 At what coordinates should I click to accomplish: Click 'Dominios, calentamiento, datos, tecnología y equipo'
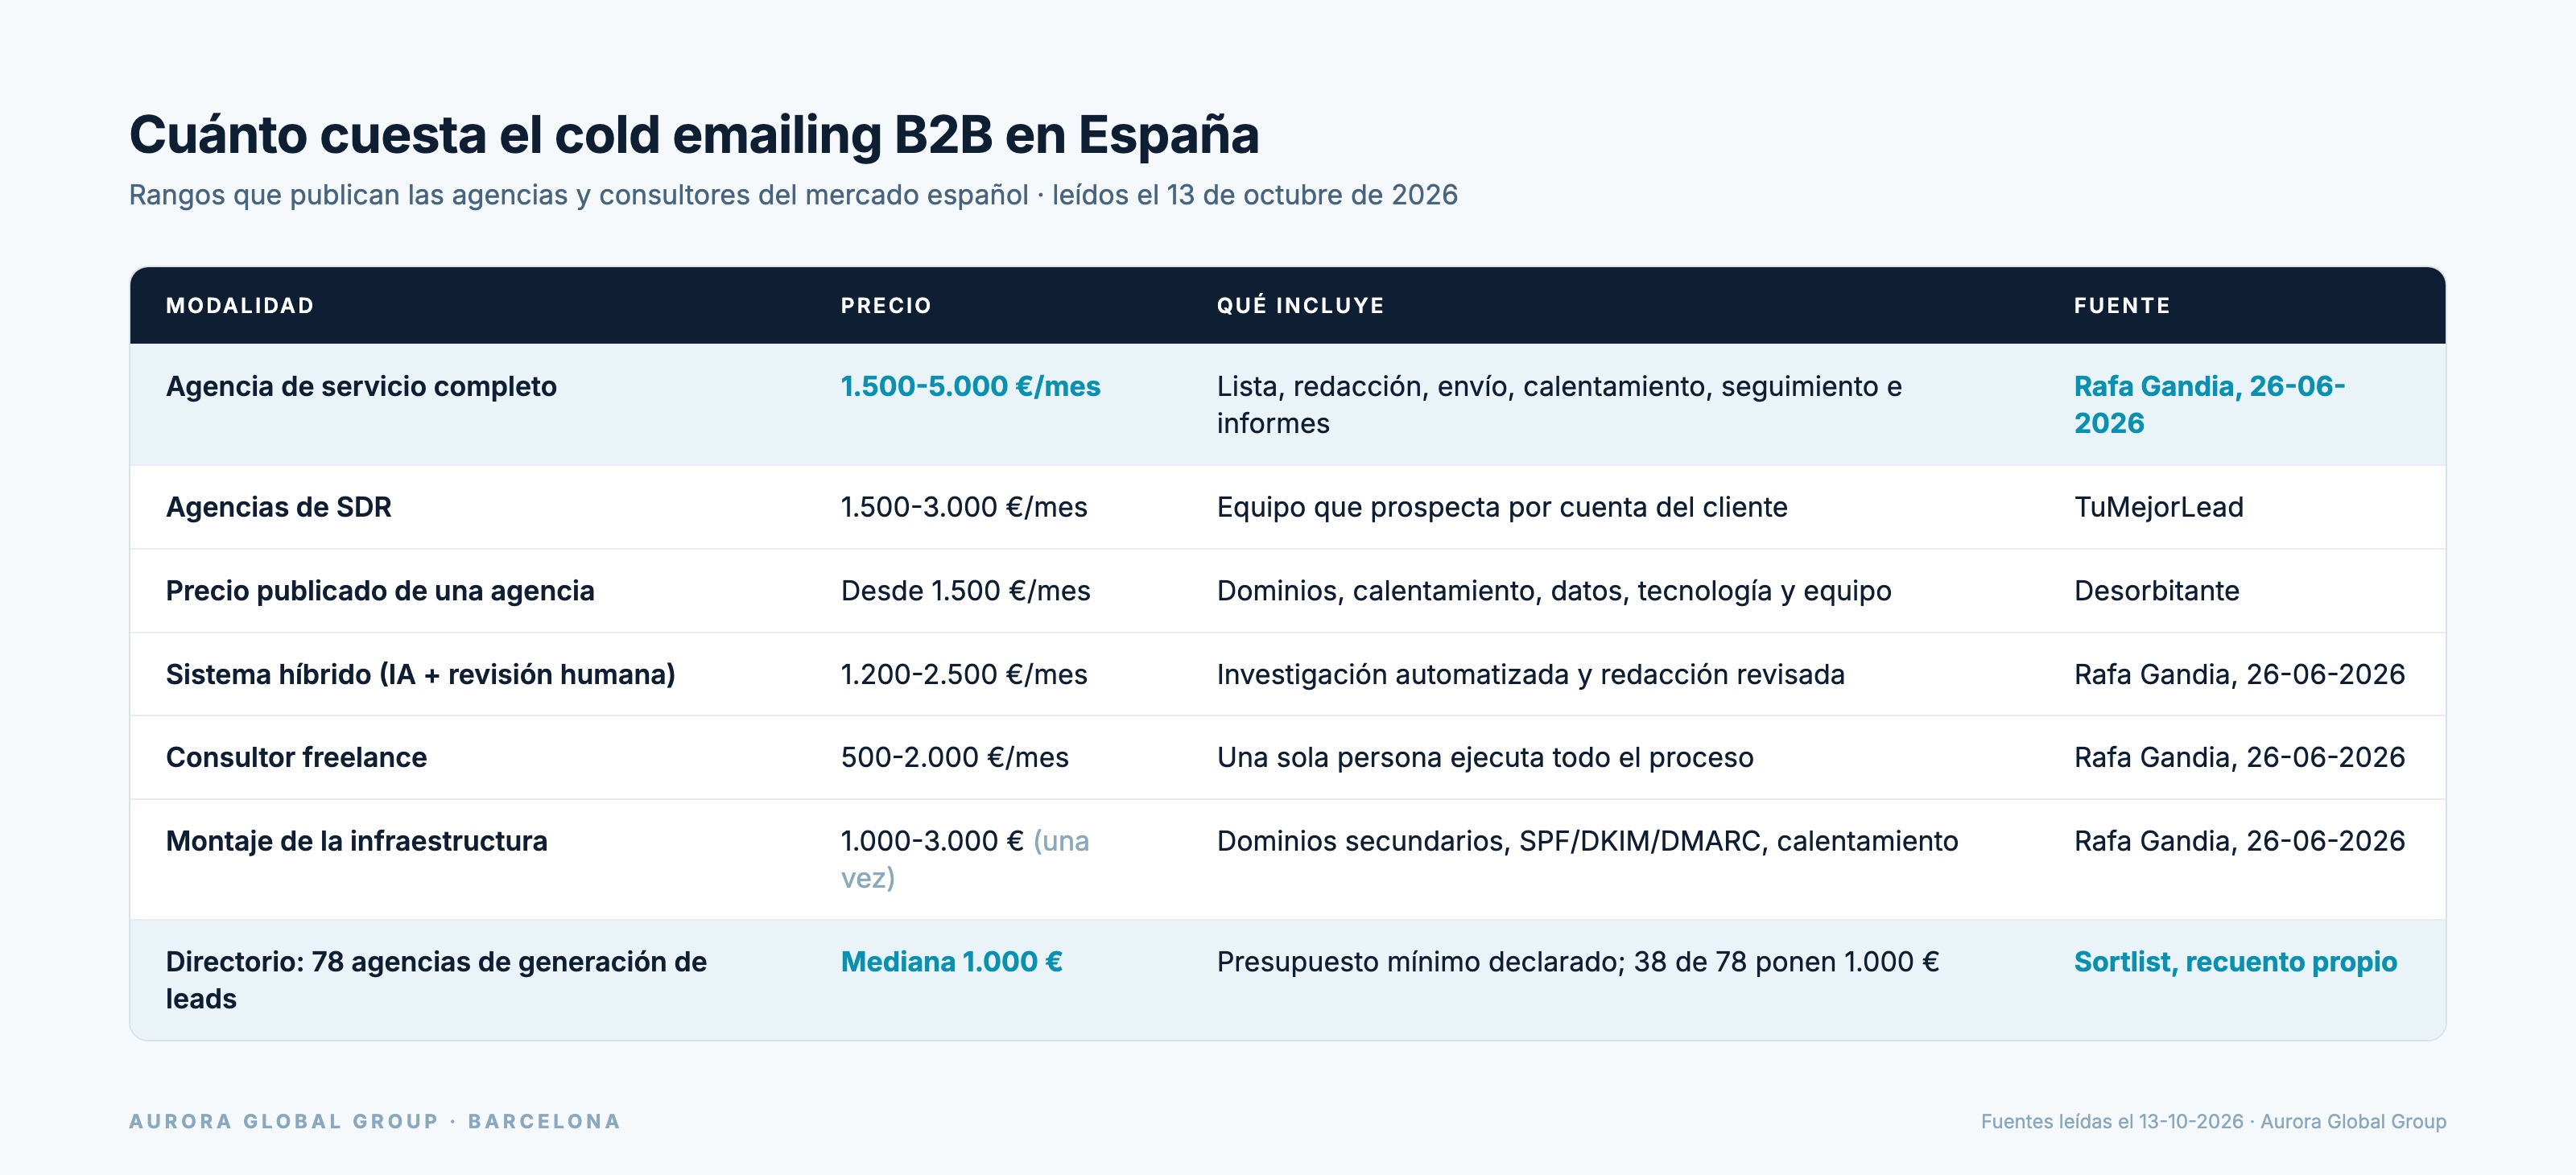1554,591
